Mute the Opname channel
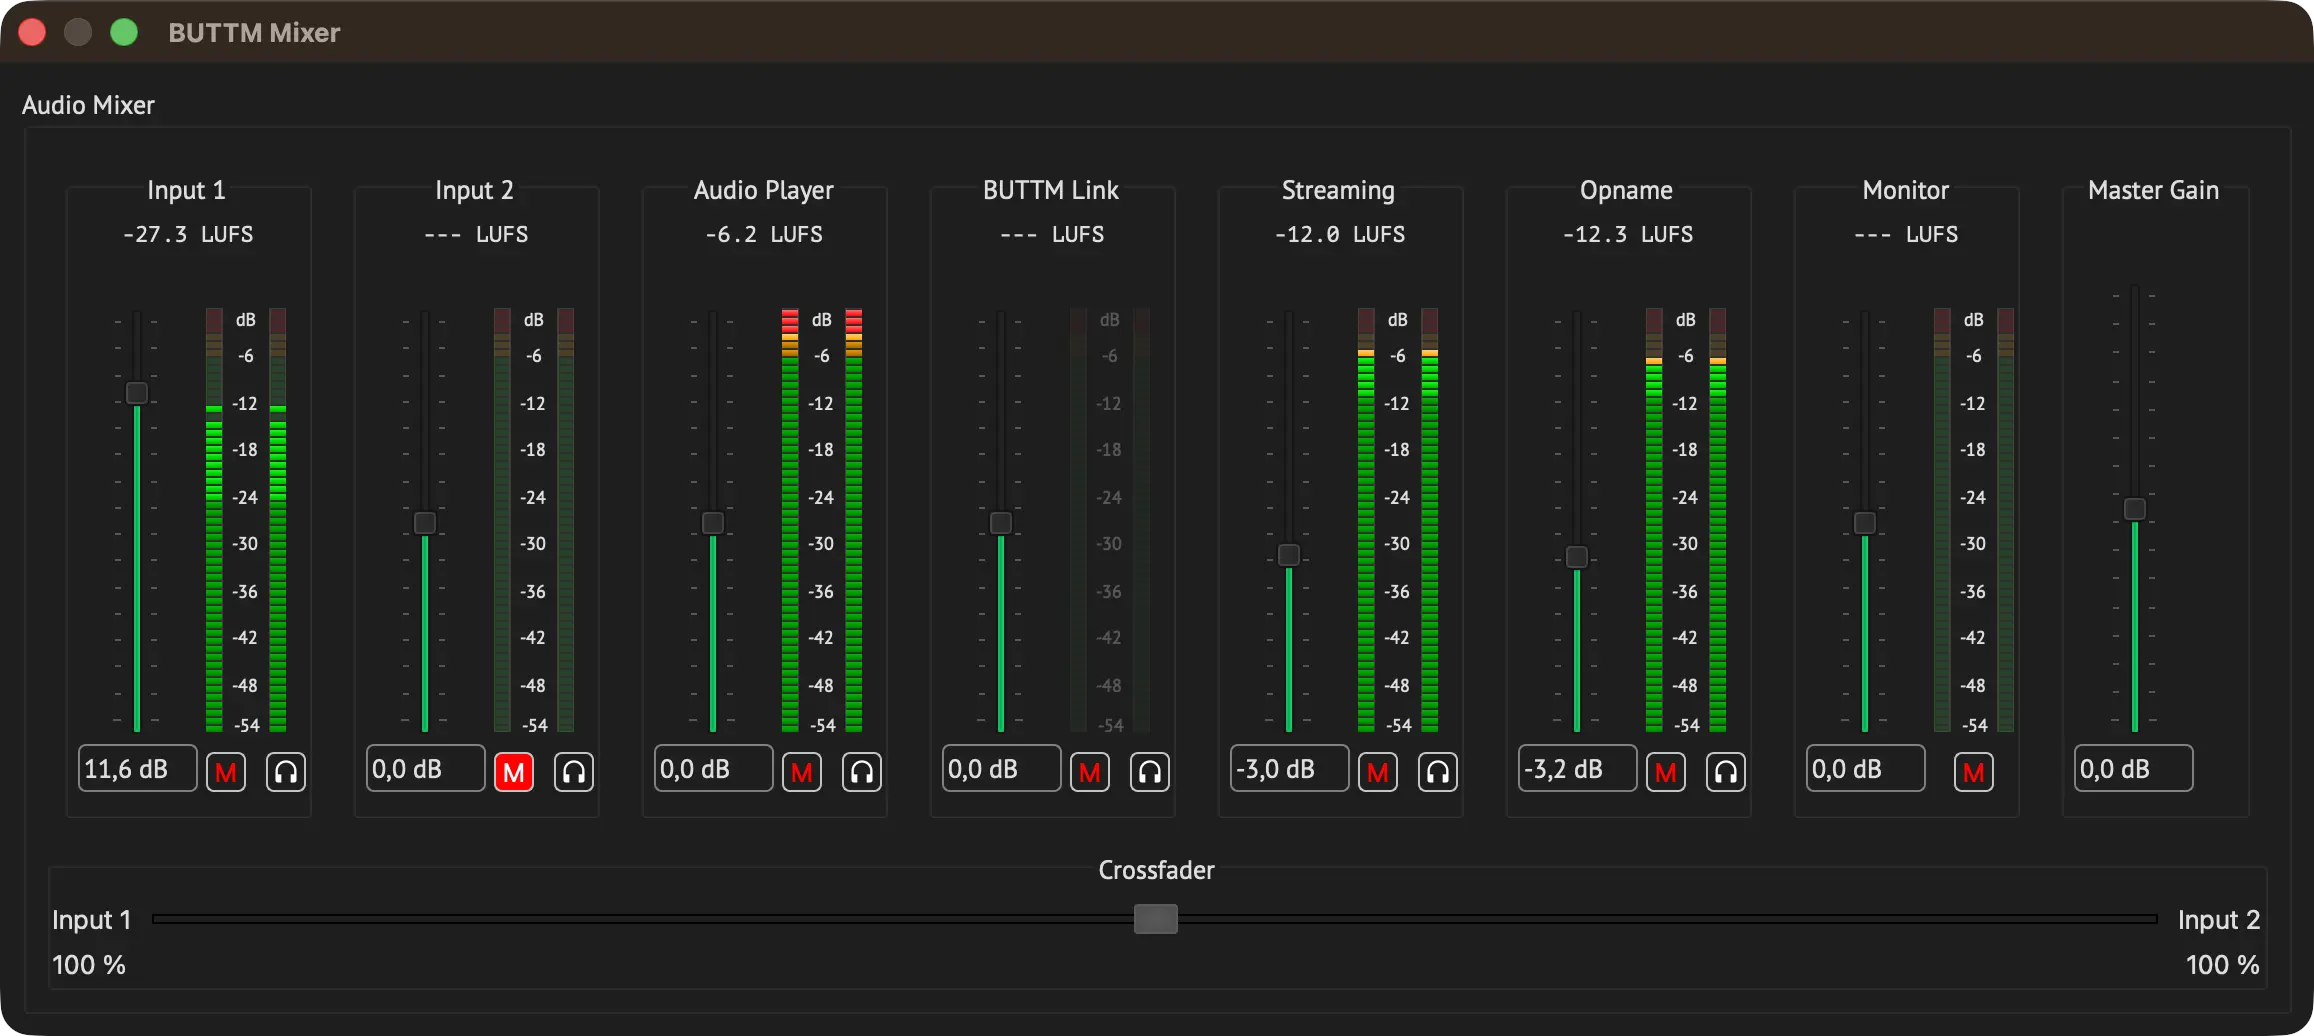Image resolution: width=2314 pixels, height=1036 pixels. (1666, 772)
